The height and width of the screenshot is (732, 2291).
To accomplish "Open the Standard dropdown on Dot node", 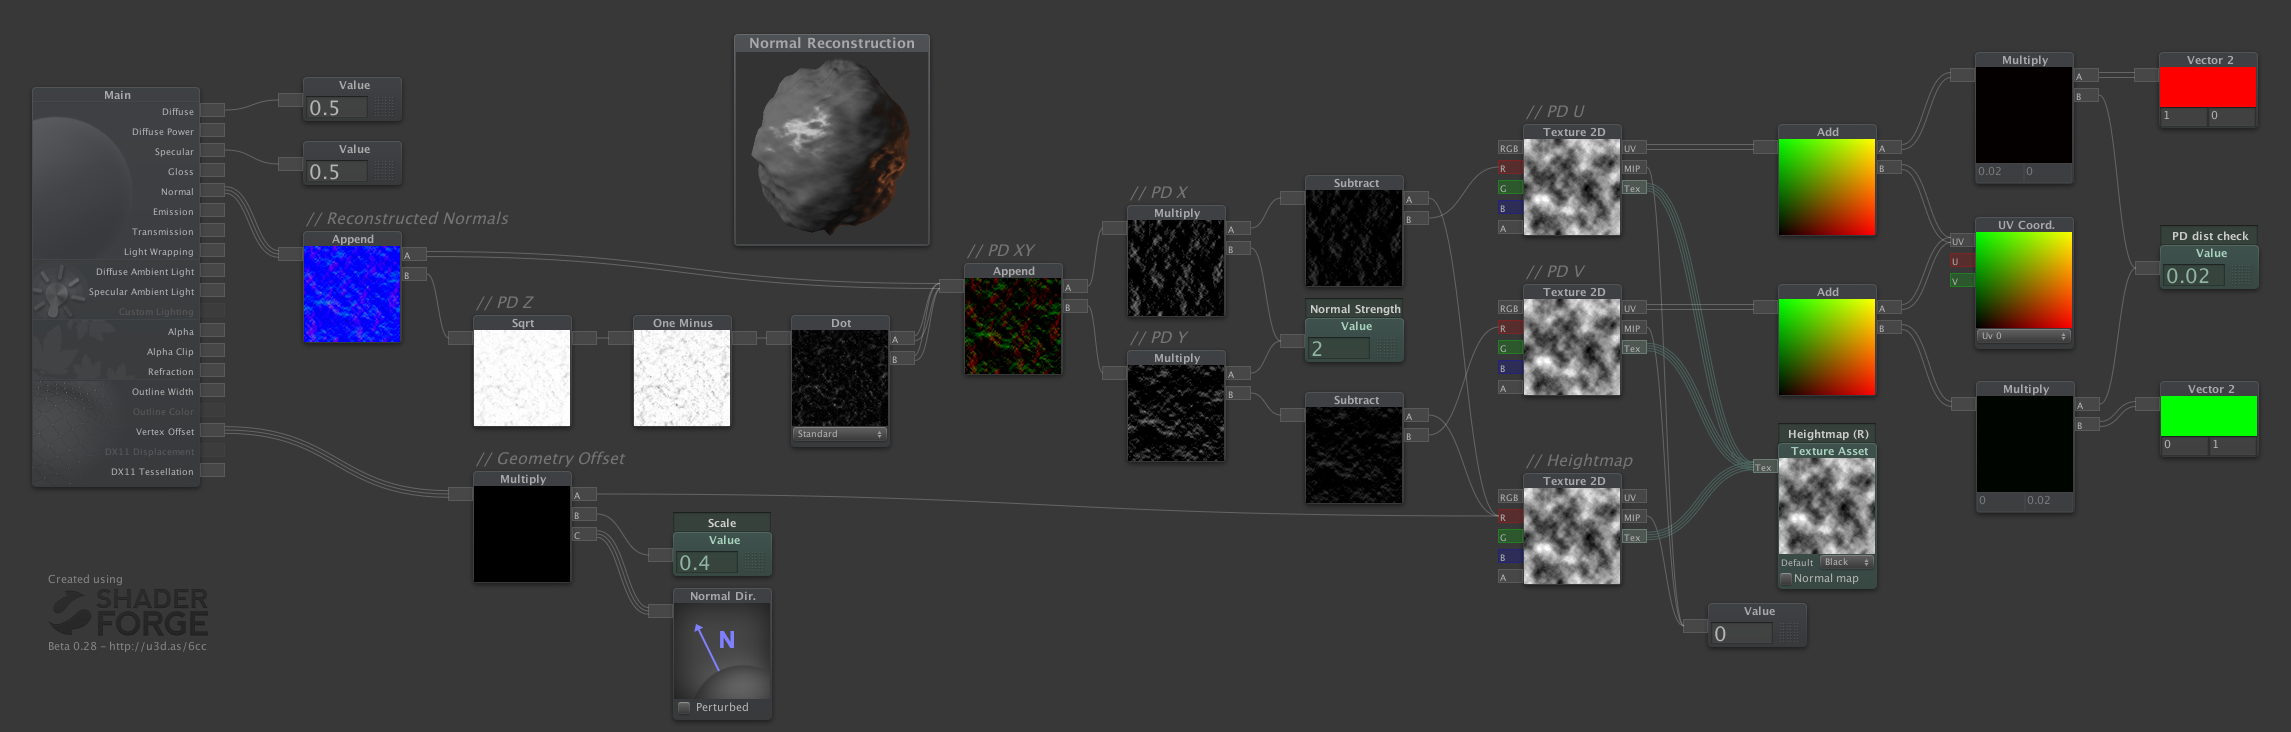I will click(839, 434).
